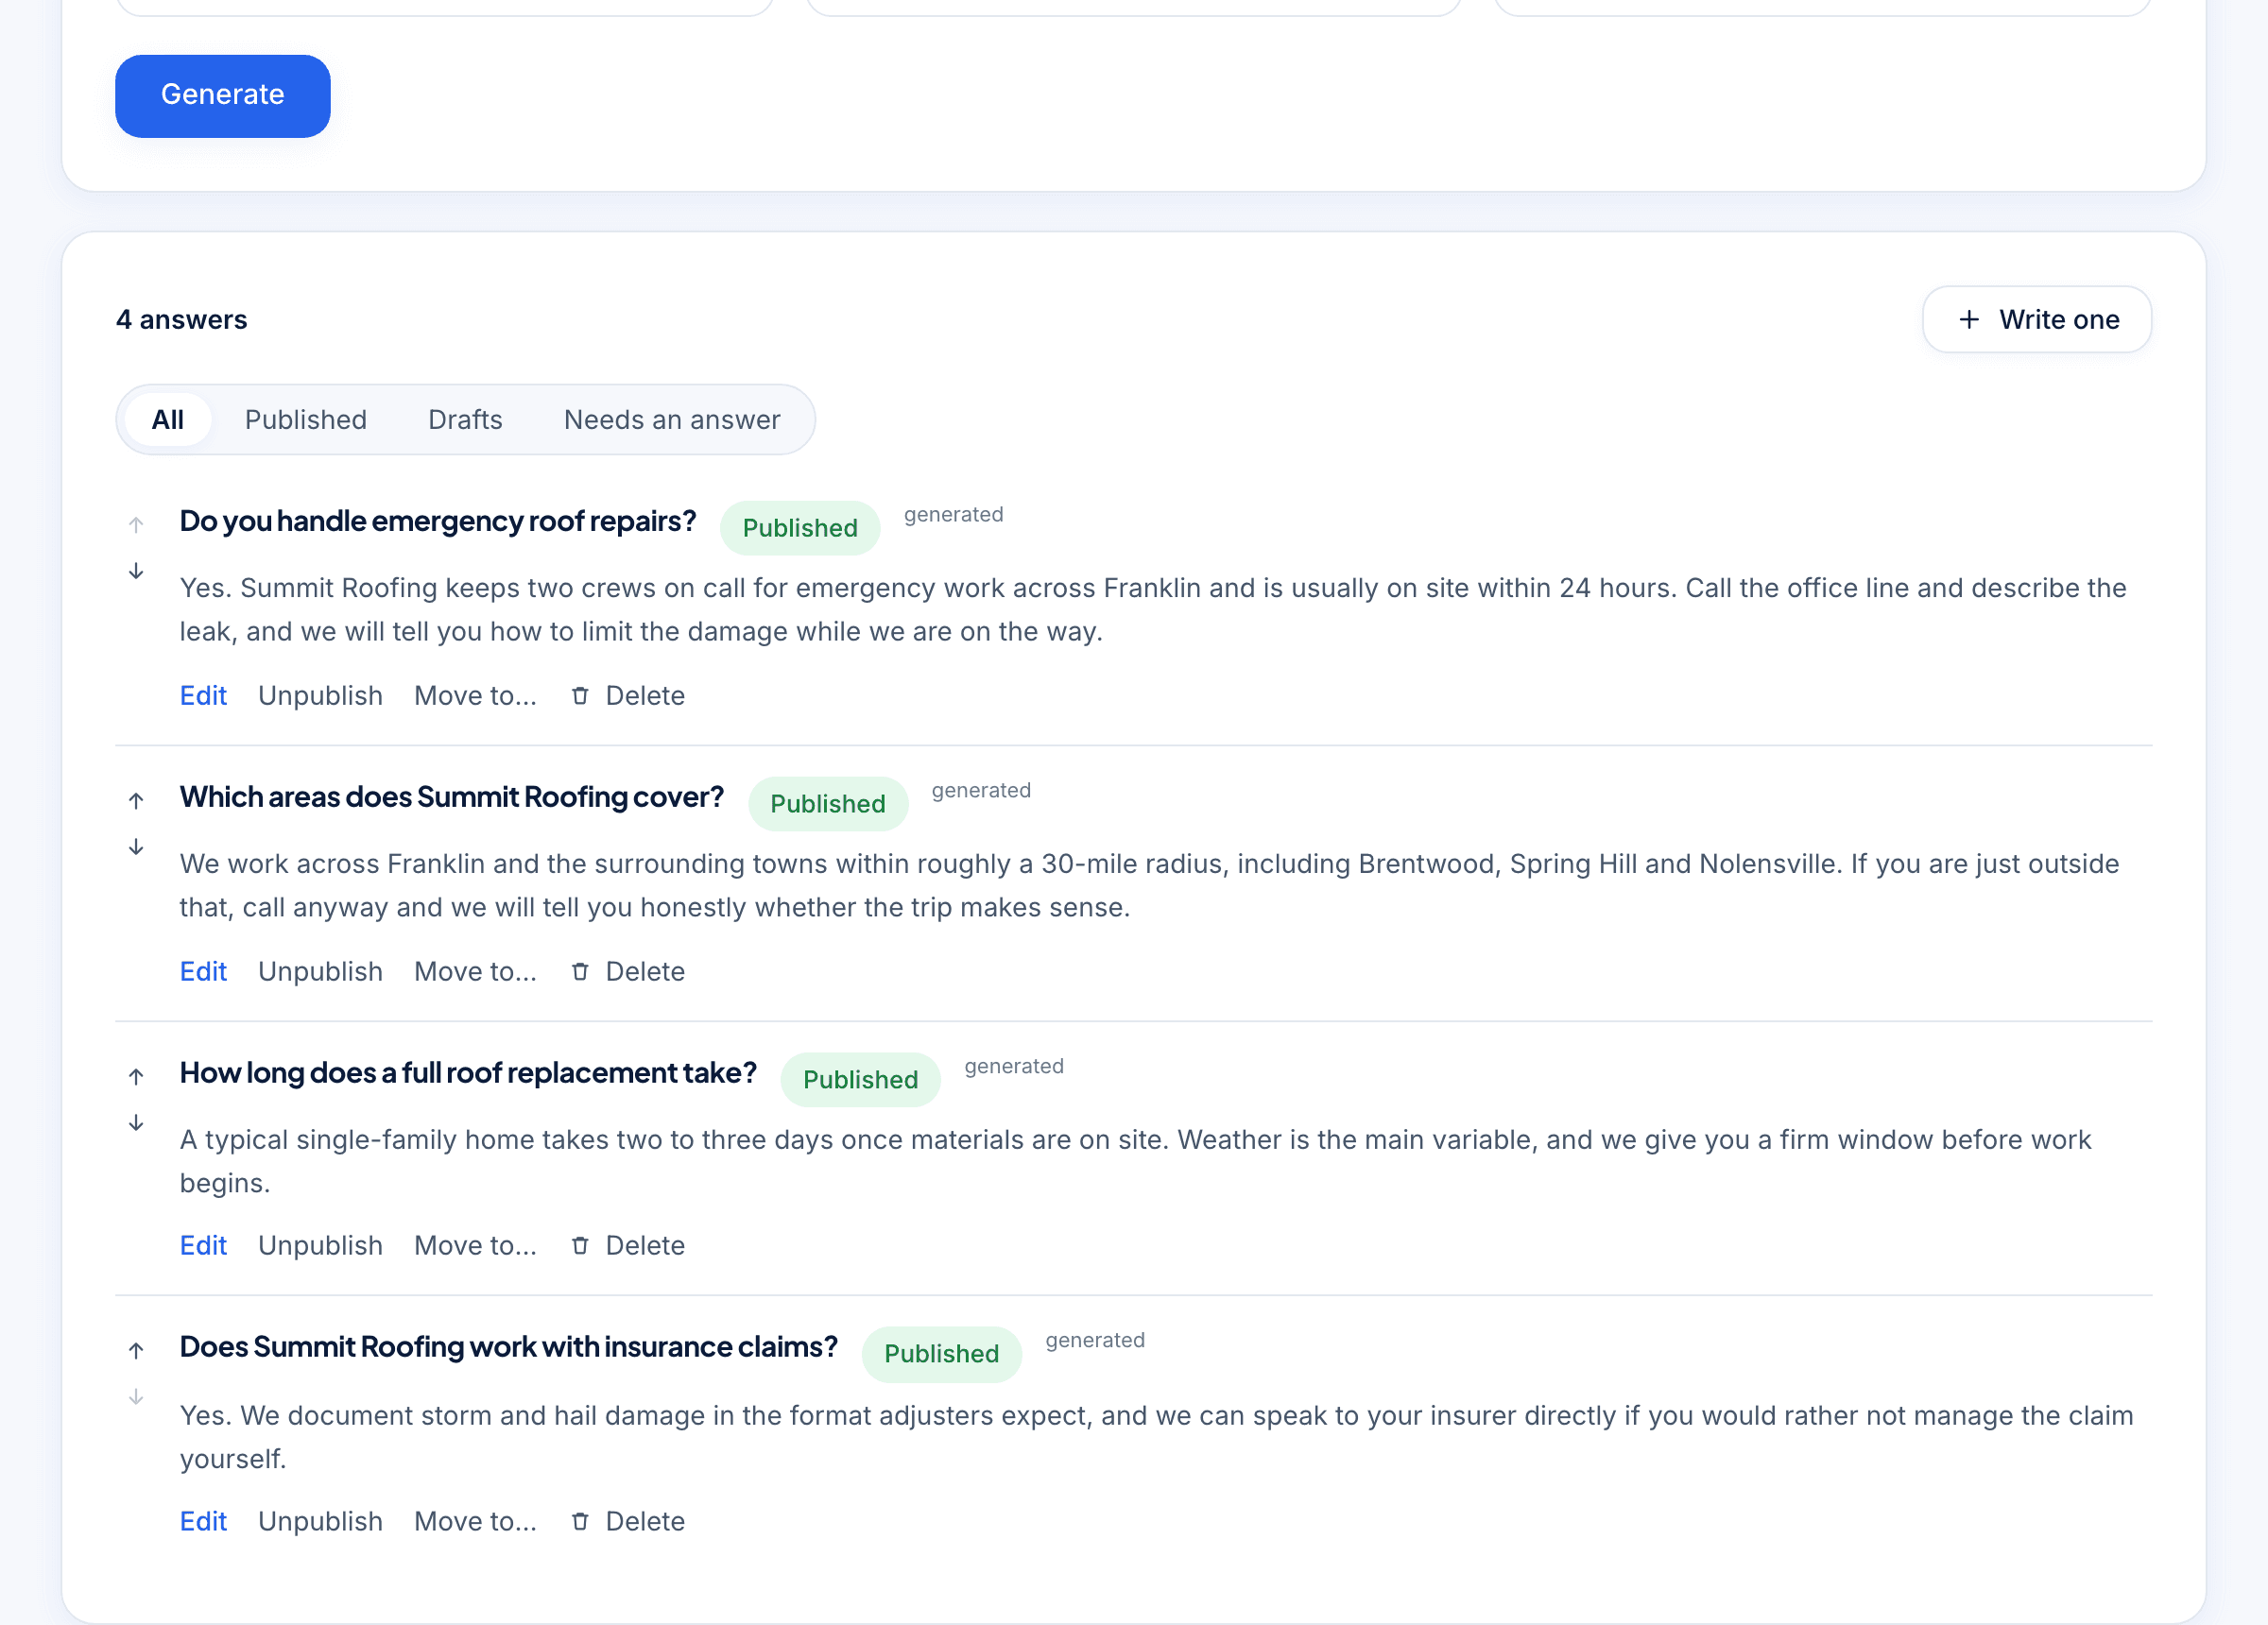2268x1625 pixels.
Task: Click the Generate button
Action: [x=223, y=95]
